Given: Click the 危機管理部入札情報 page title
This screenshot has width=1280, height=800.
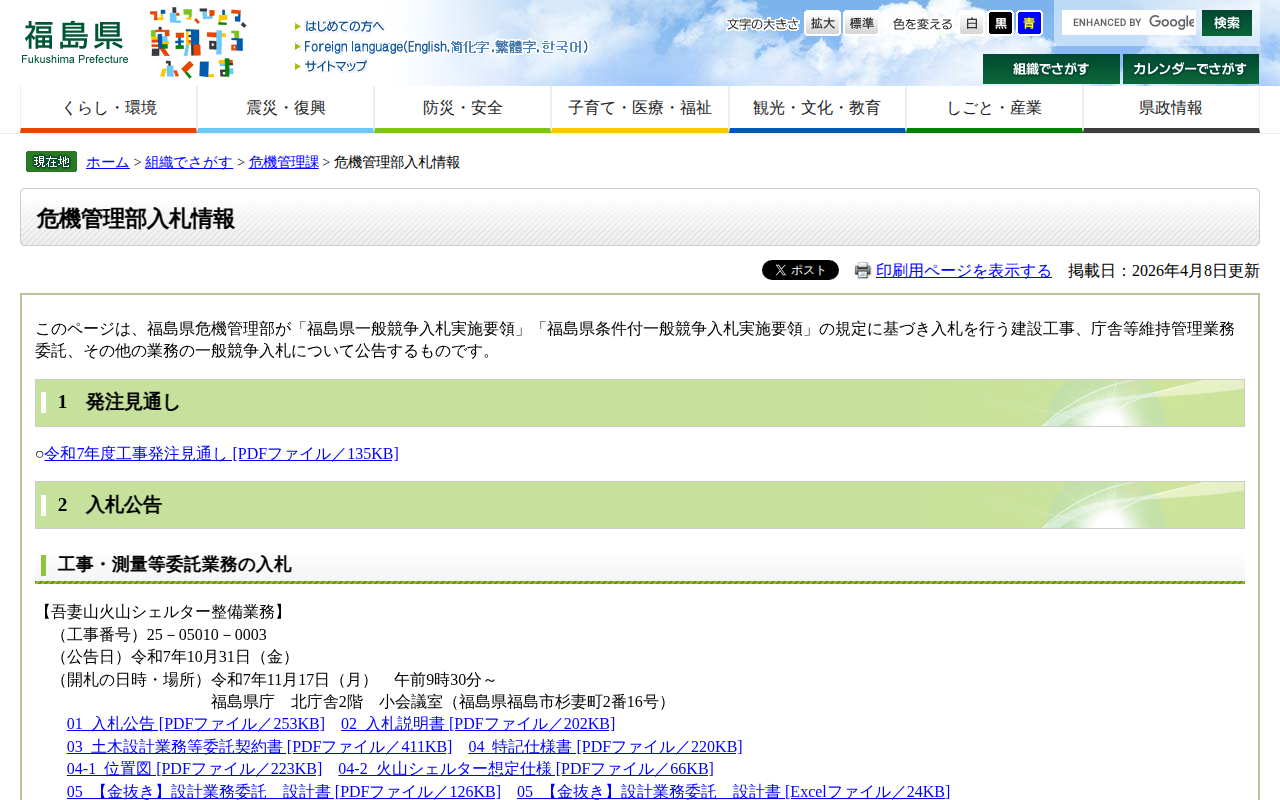Looking at the screenshot, I should coord(135,218).
